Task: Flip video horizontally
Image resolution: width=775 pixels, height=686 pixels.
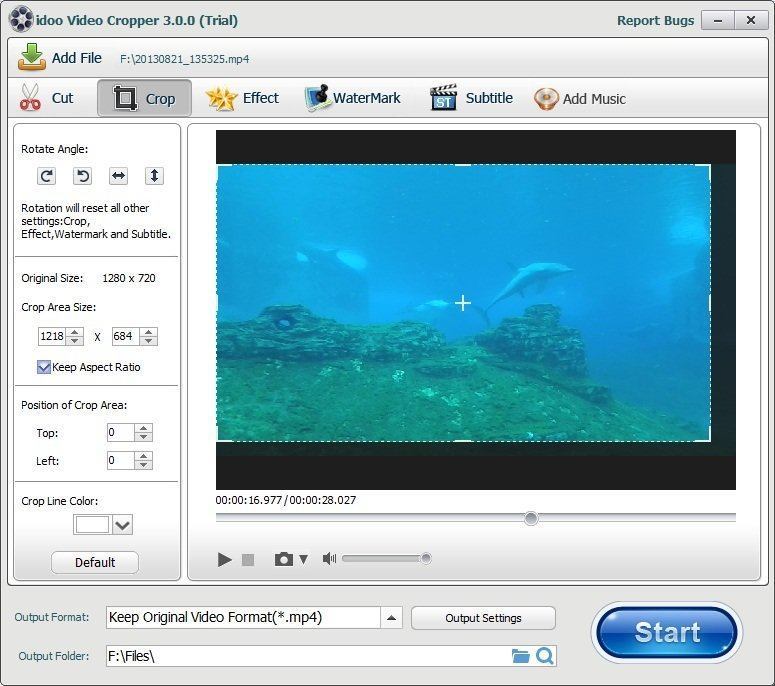Action: pos(119,176)
